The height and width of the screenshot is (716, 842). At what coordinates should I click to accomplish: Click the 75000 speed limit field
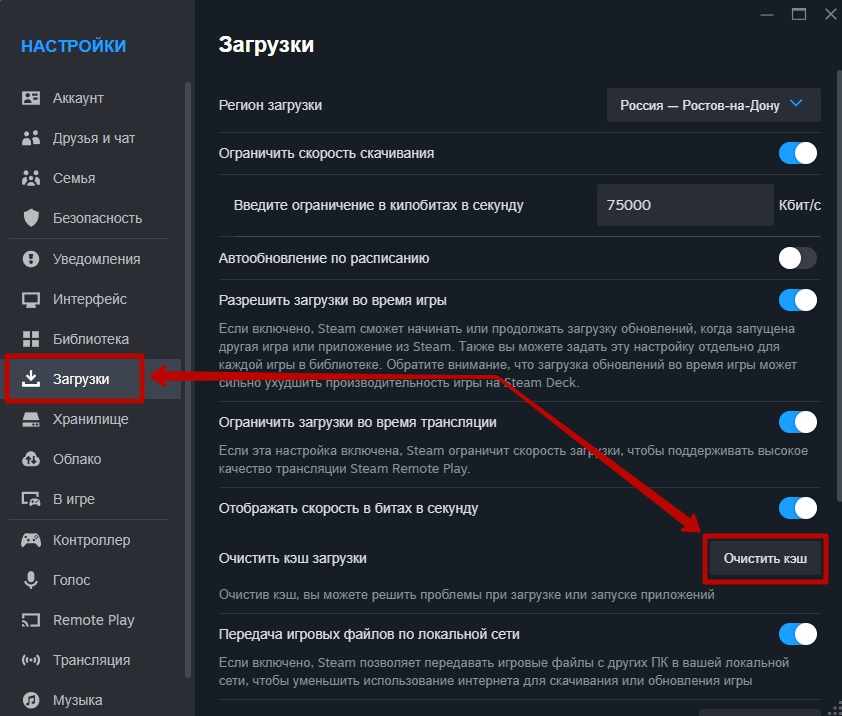click(x=685, y=205)
